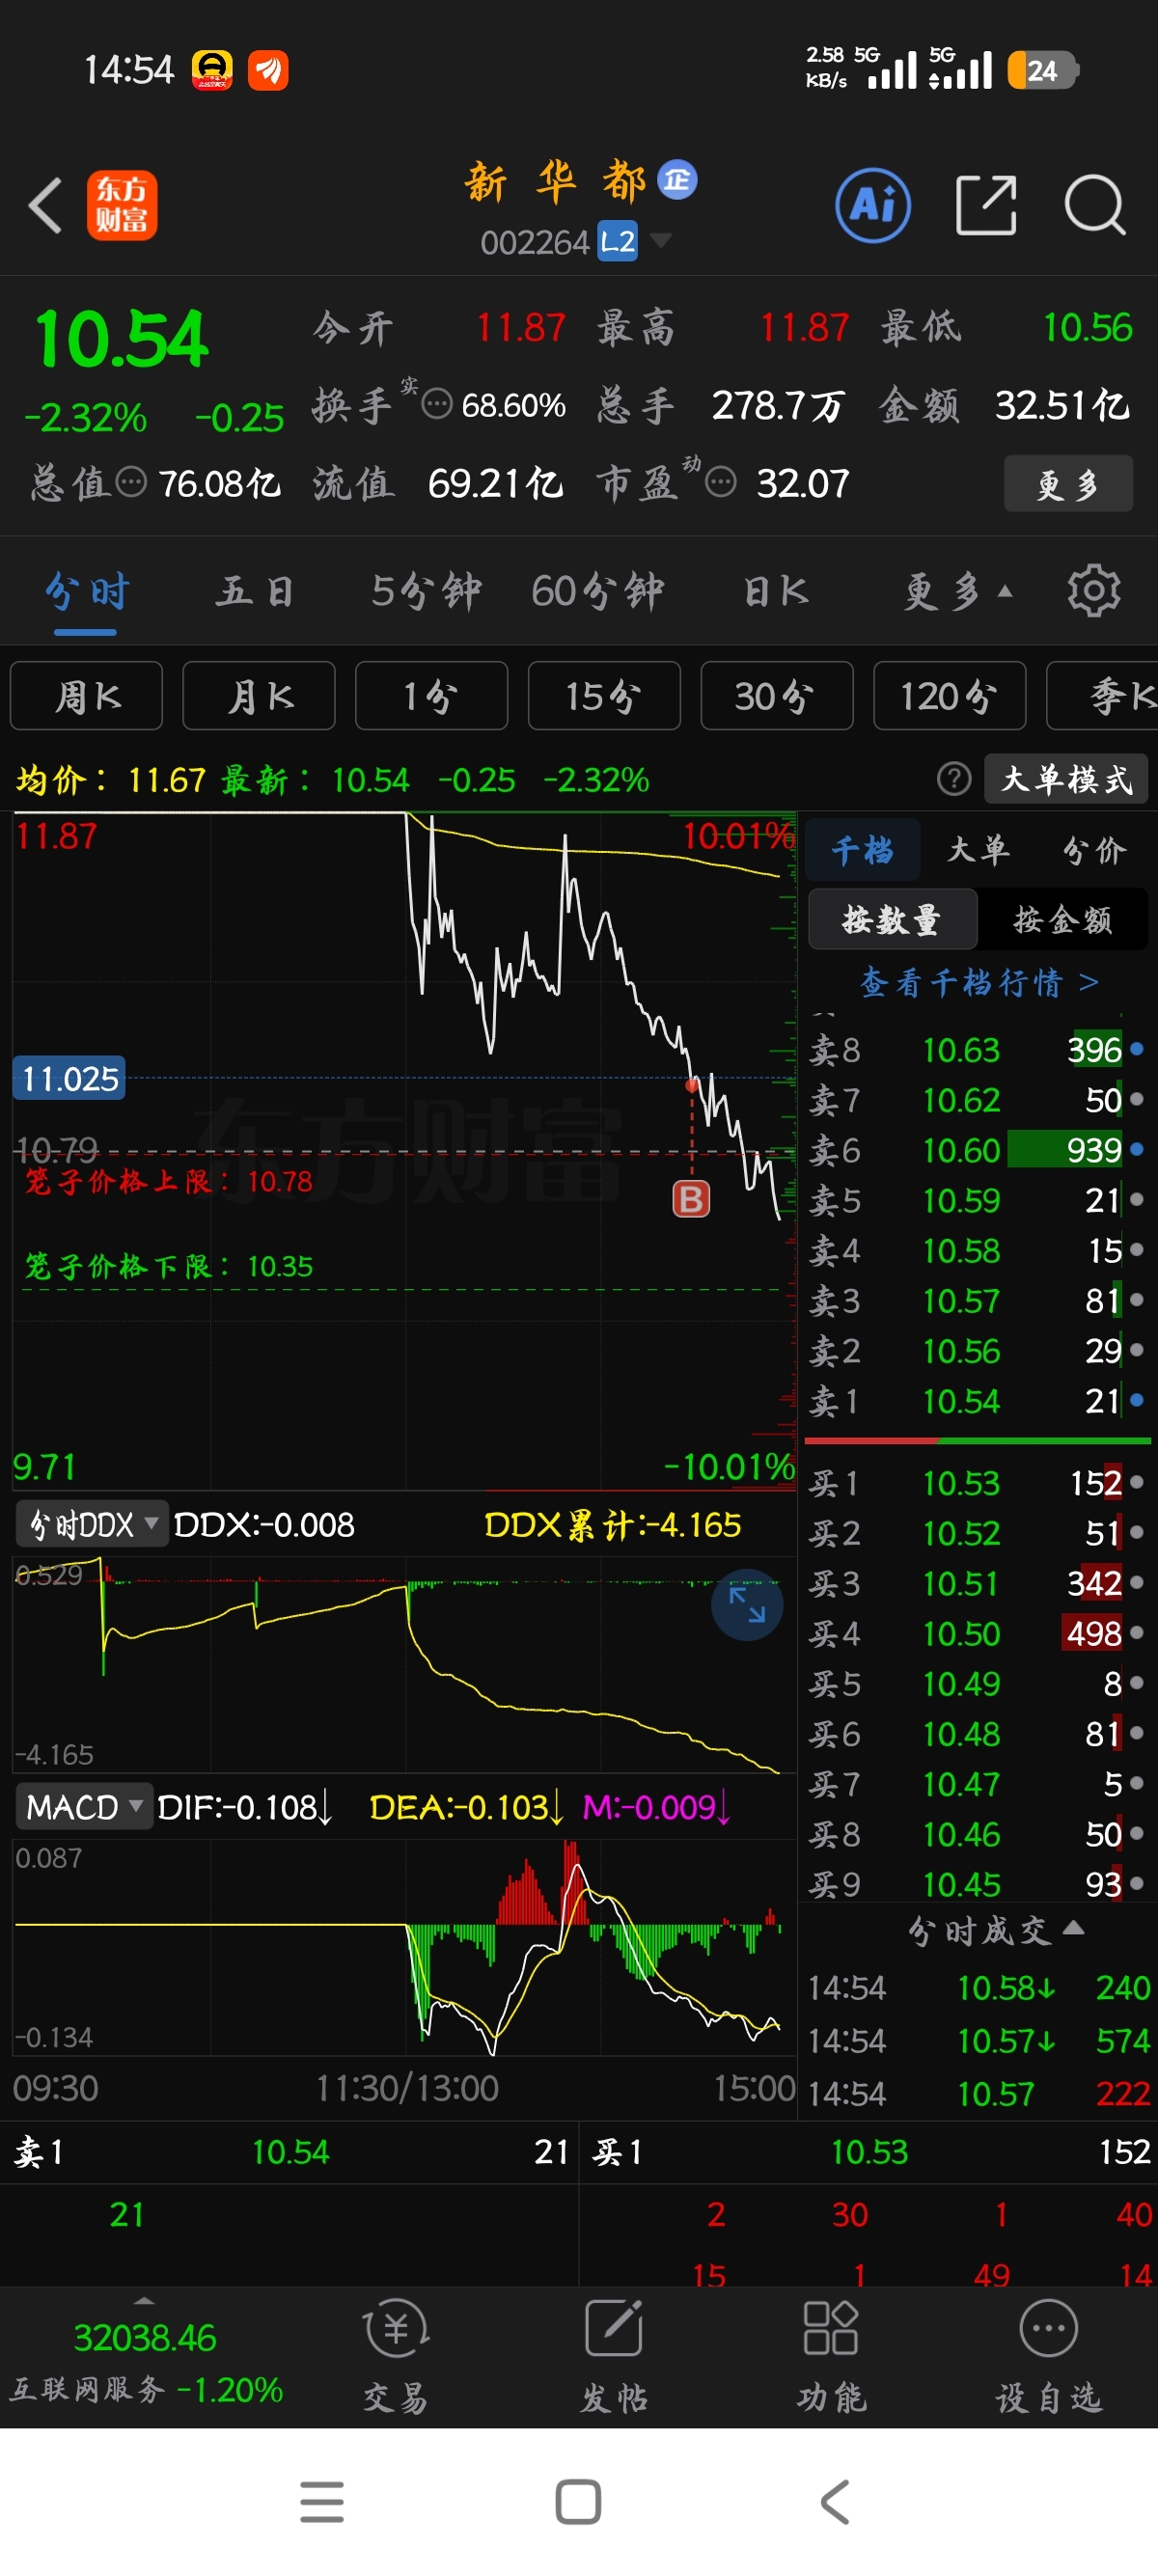Select the 按金额 toggle option
This screenshot has height=2576, width=1158.
tap(1063, 919)
